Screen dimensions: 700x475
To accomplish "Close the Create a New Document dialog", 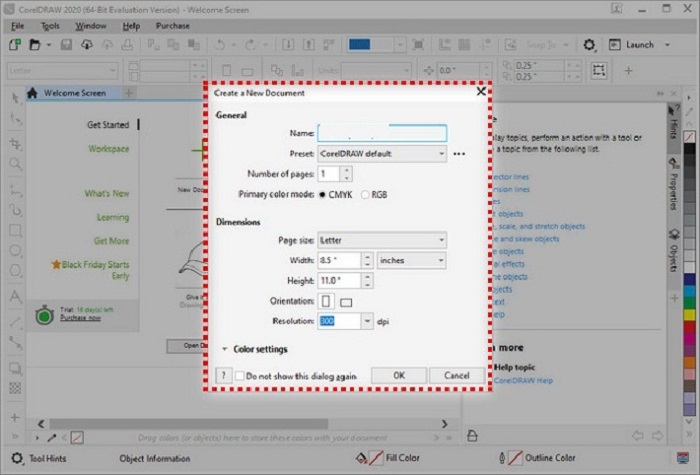I will (x=481, y=92).
